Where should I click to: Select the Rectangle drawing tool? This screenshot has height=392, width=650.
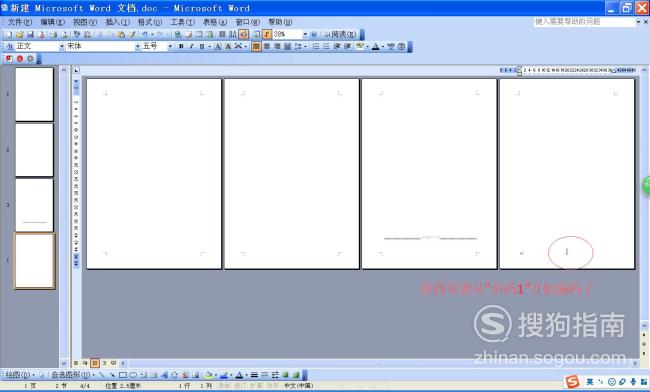123,375
